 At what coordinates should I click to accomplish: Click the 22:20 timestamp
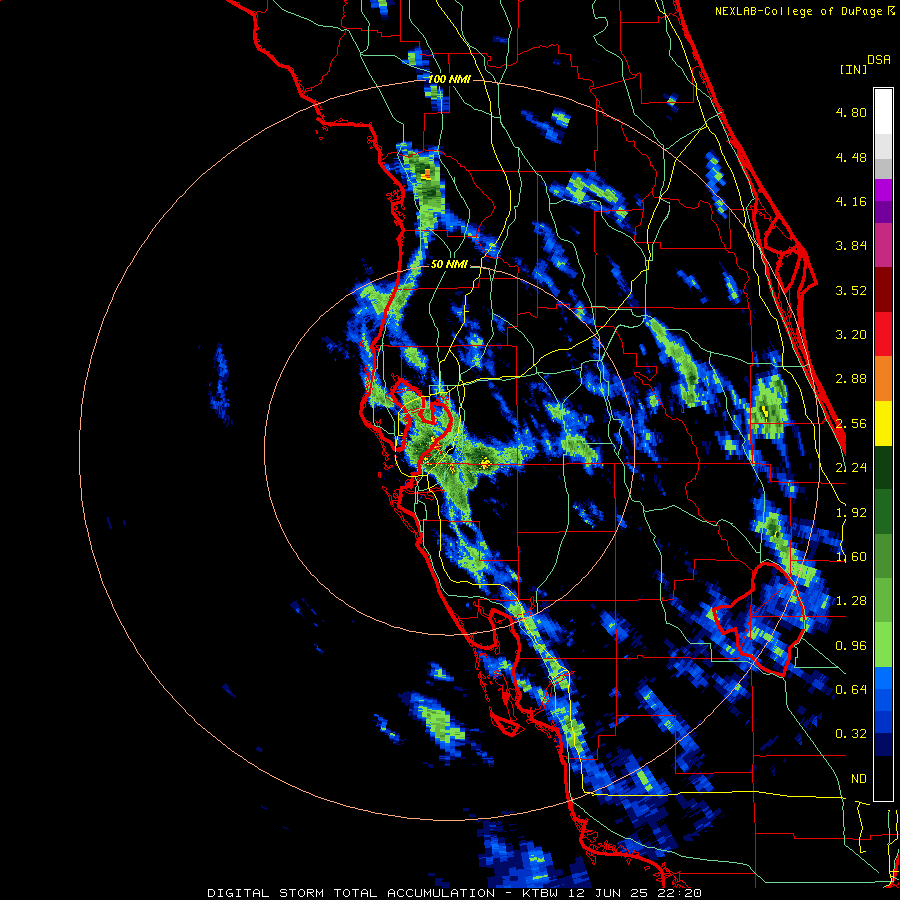(x=679, y=893)
